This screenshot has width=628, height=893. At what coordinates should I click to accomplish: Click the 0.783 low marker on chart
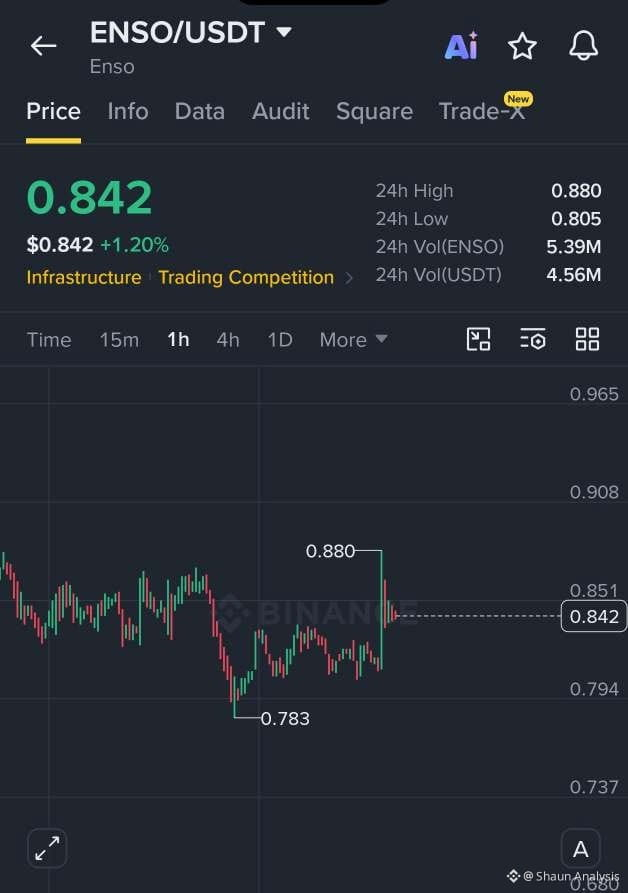[x=285, y=719]
